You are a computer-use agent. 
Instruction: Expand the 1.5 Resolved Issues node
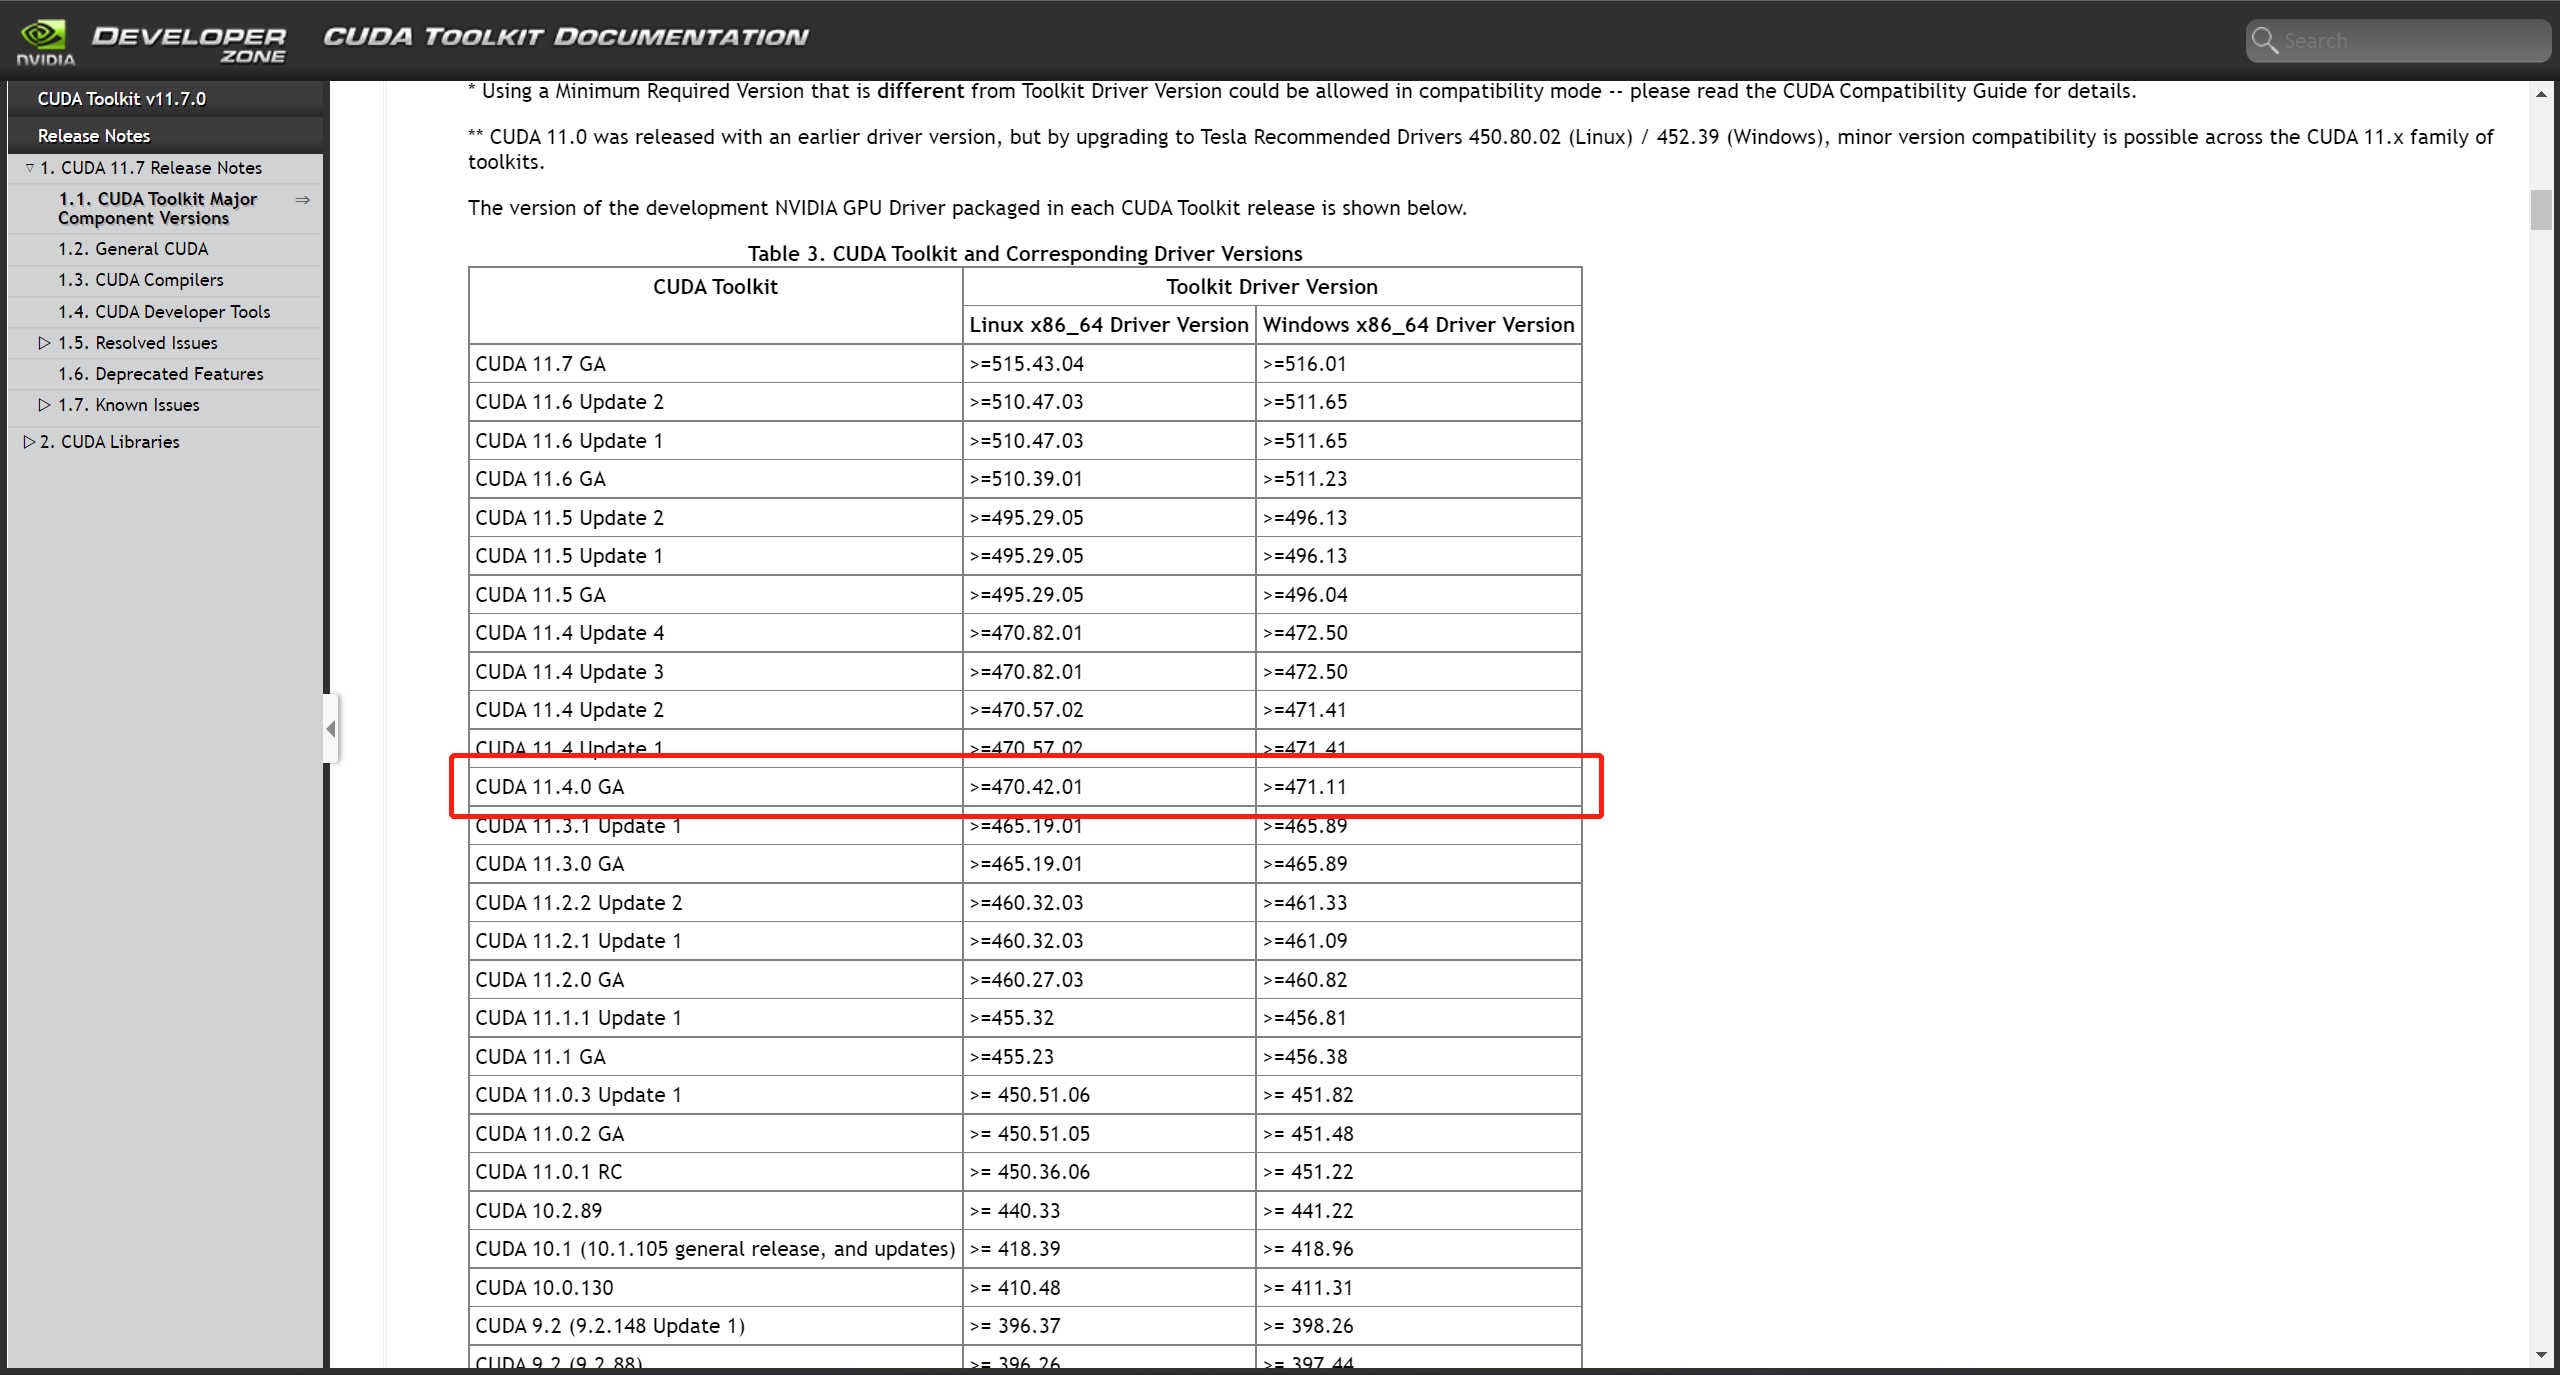(44, 343)
